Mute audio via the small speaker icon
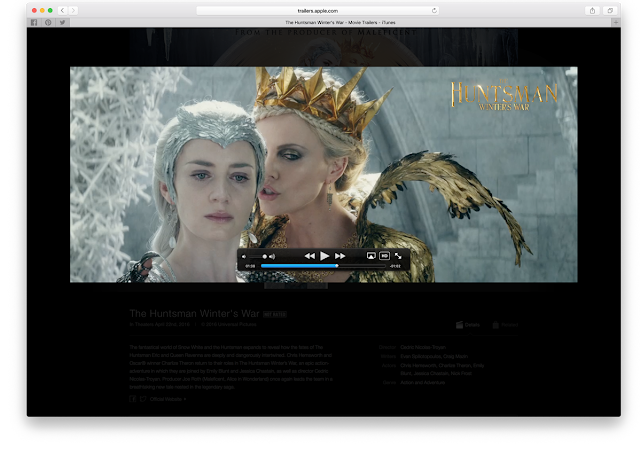This screenshot has width=640, height=454. tap(244, 256)
